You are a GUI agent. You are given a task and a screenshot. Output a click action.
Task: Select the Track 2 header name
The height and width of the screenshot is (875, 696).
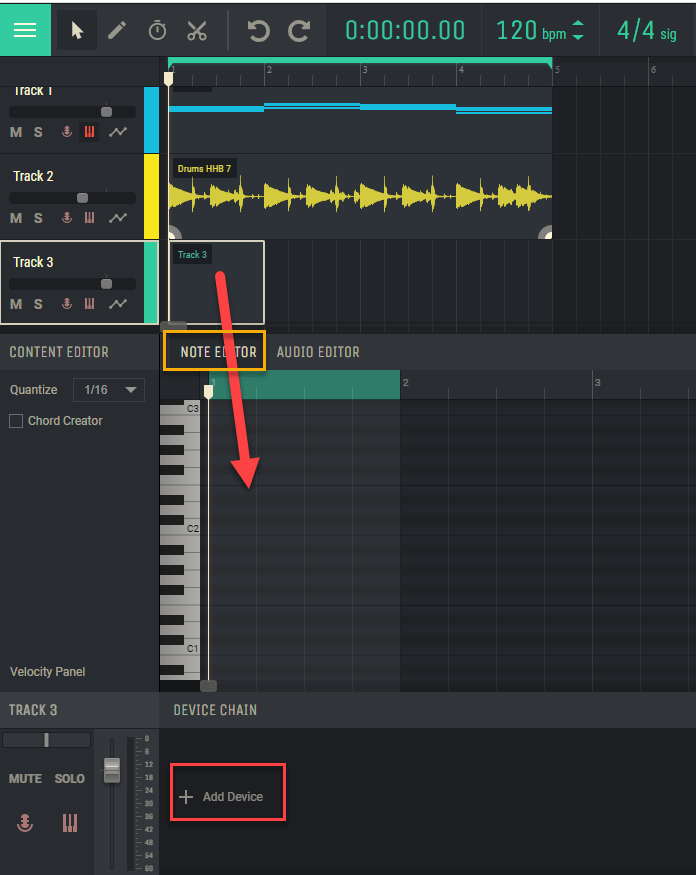pos(33,176)
